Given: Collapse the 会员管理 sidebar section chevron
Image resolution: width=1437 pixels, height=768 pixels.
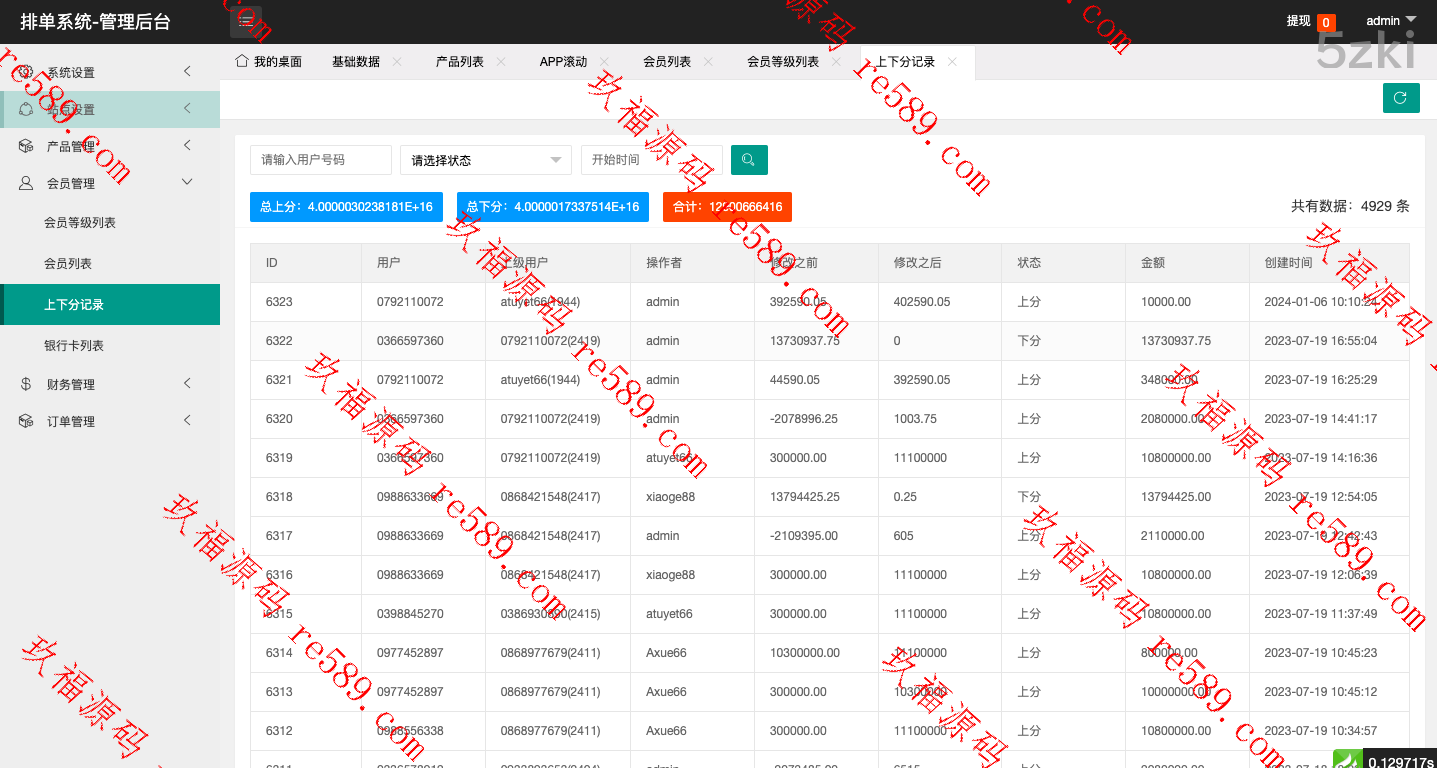Looking at the screenshot, I should click(187, 182).
